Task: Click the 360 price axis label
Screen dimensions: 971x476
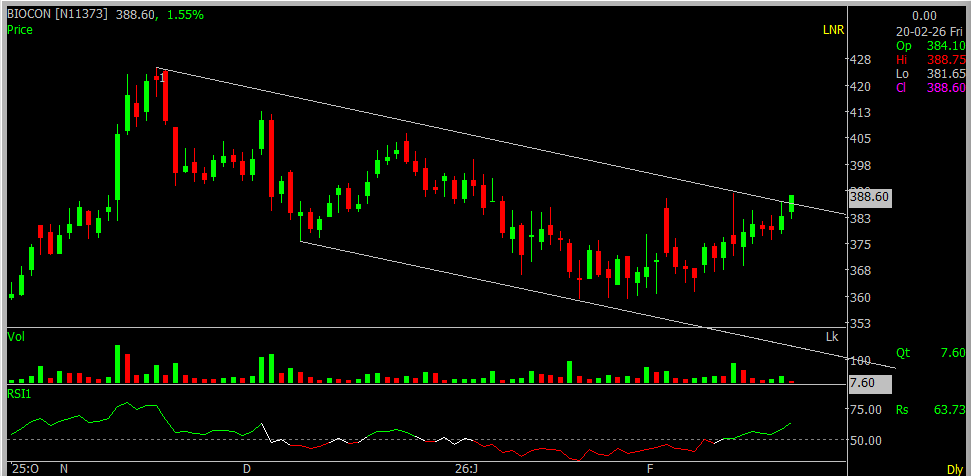Action: click(861, 297)
